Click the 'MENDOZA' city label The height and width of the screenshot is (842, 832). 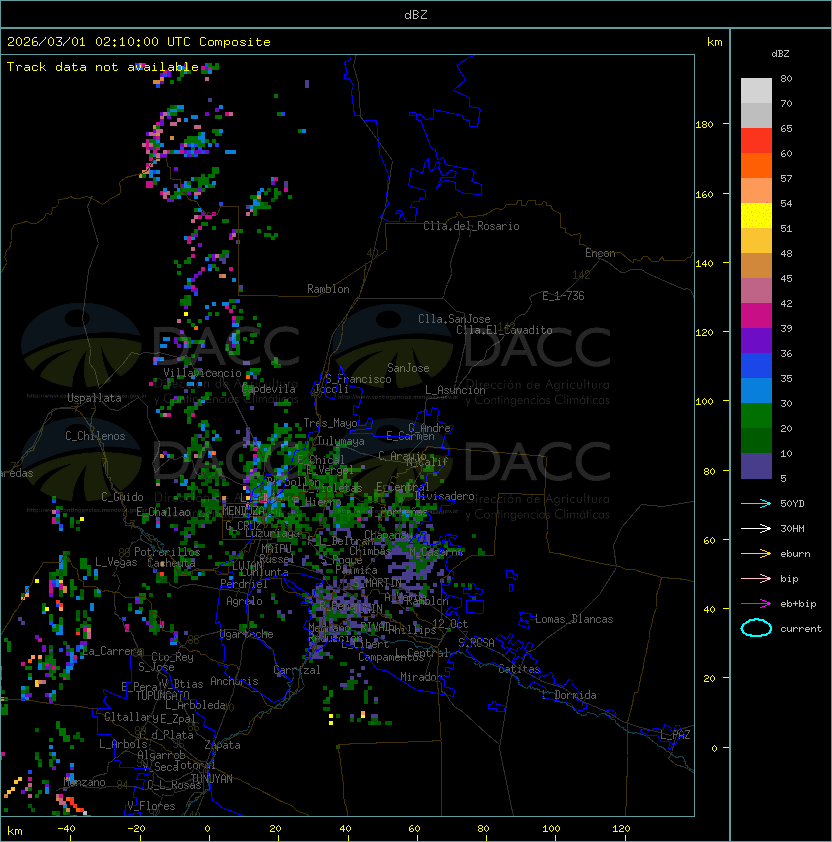click(x=243, y=510)
